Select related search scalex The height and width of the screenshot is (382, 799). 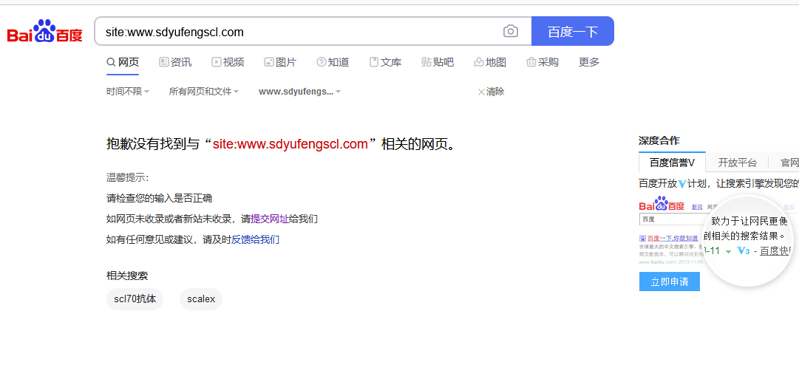pyautogui.click(x=201, y=299)
